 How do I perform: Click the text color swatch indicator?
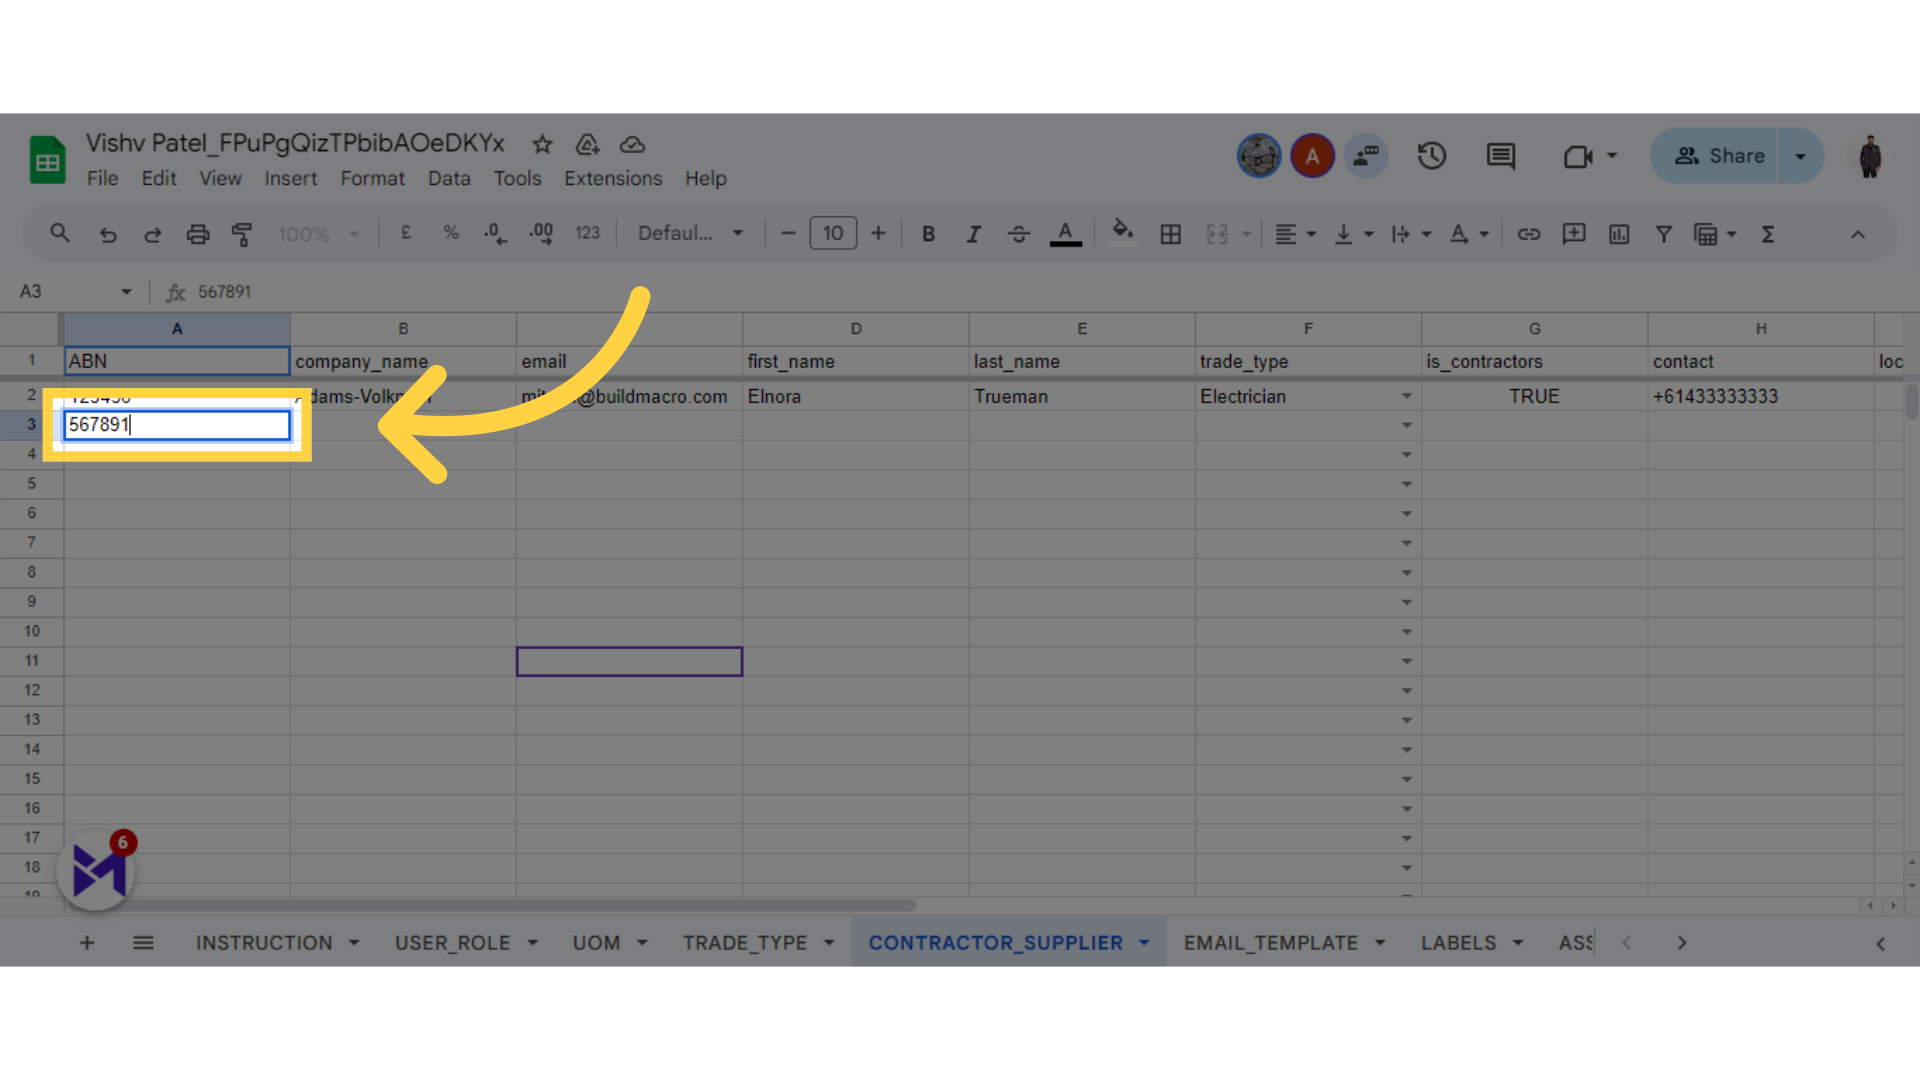[x=1065, y=248]
